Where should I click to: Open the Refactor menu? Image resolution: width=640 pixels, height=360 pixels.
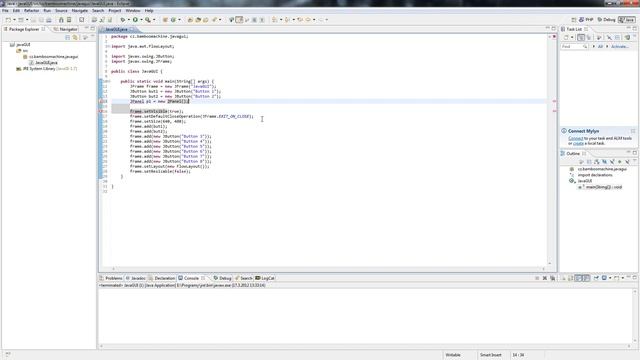31,11
